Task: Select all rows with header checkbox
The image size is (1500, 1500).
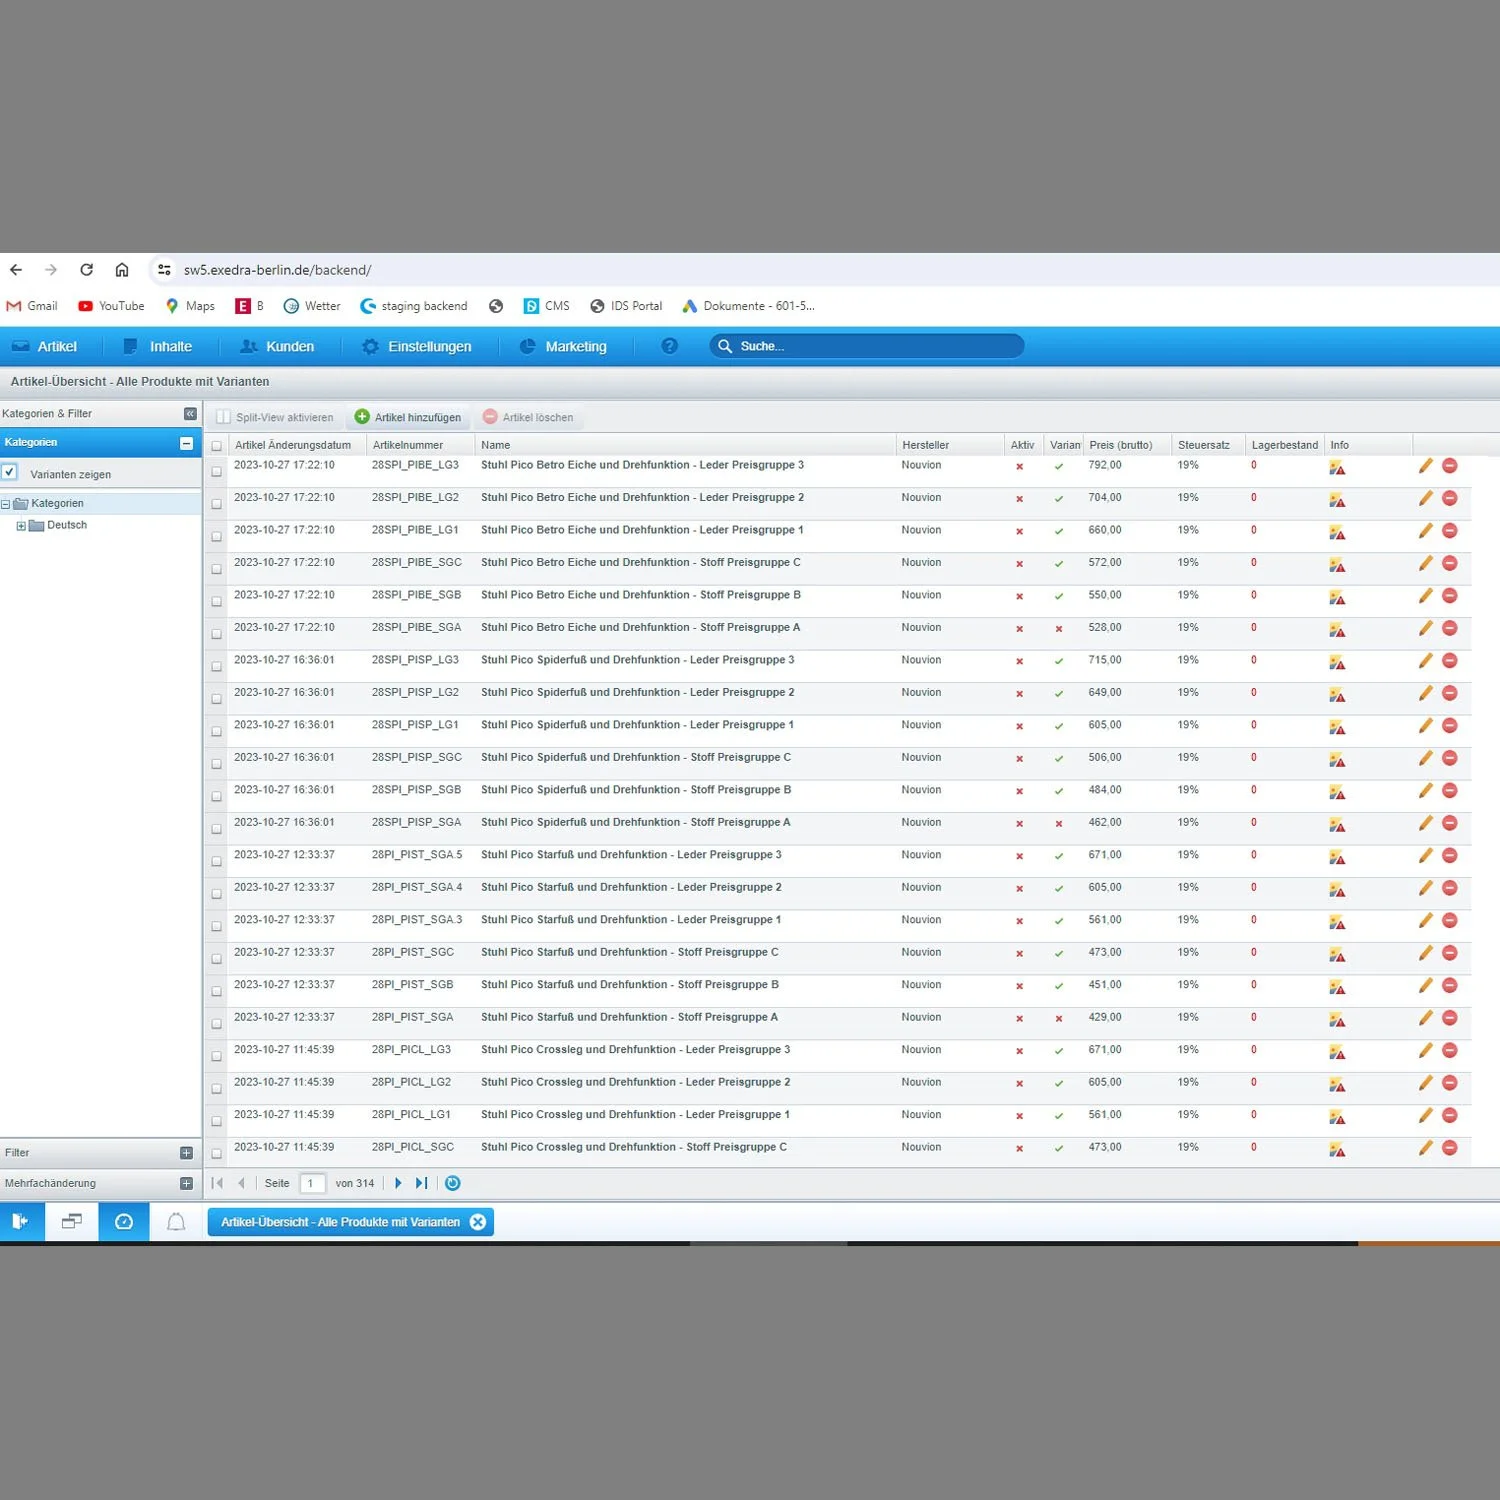Action: (x=215, y=444)
